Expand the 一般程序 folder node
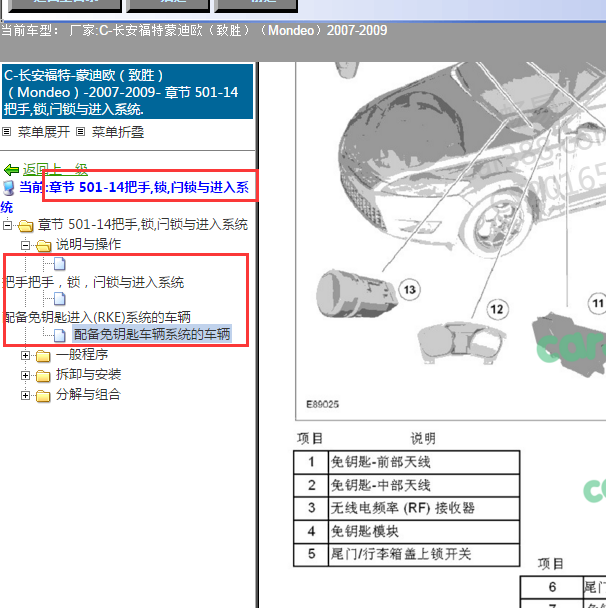 click(26, 355)
